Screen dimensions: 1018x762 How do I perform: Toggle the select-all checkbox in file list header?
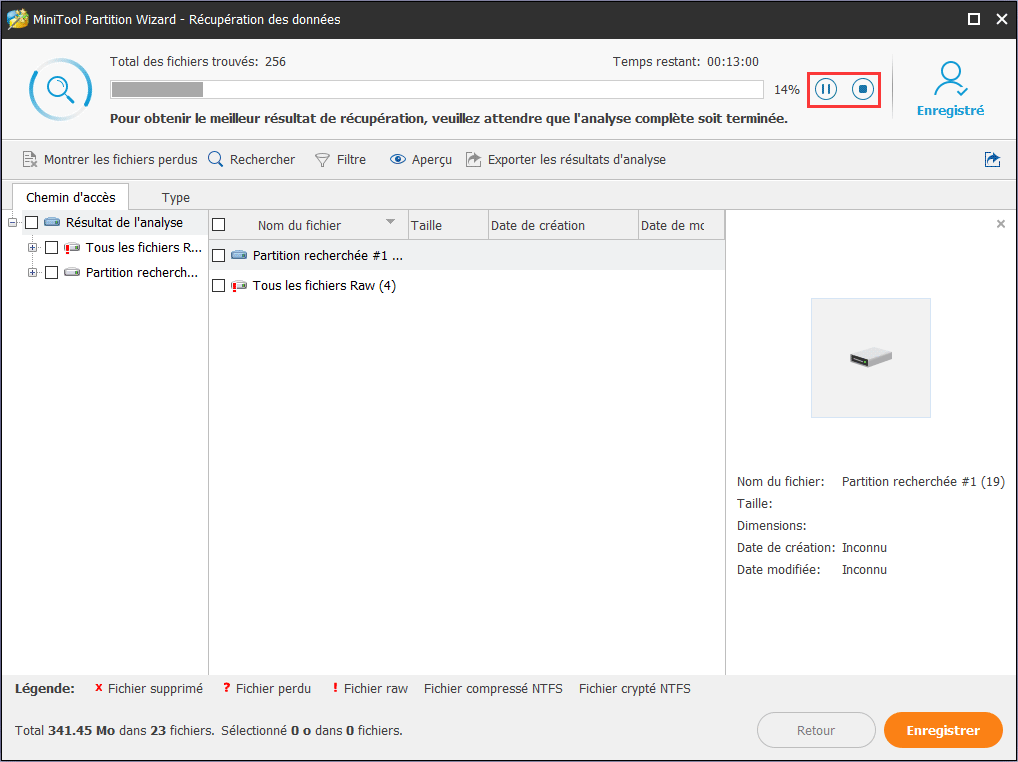(x=219, y=225)
